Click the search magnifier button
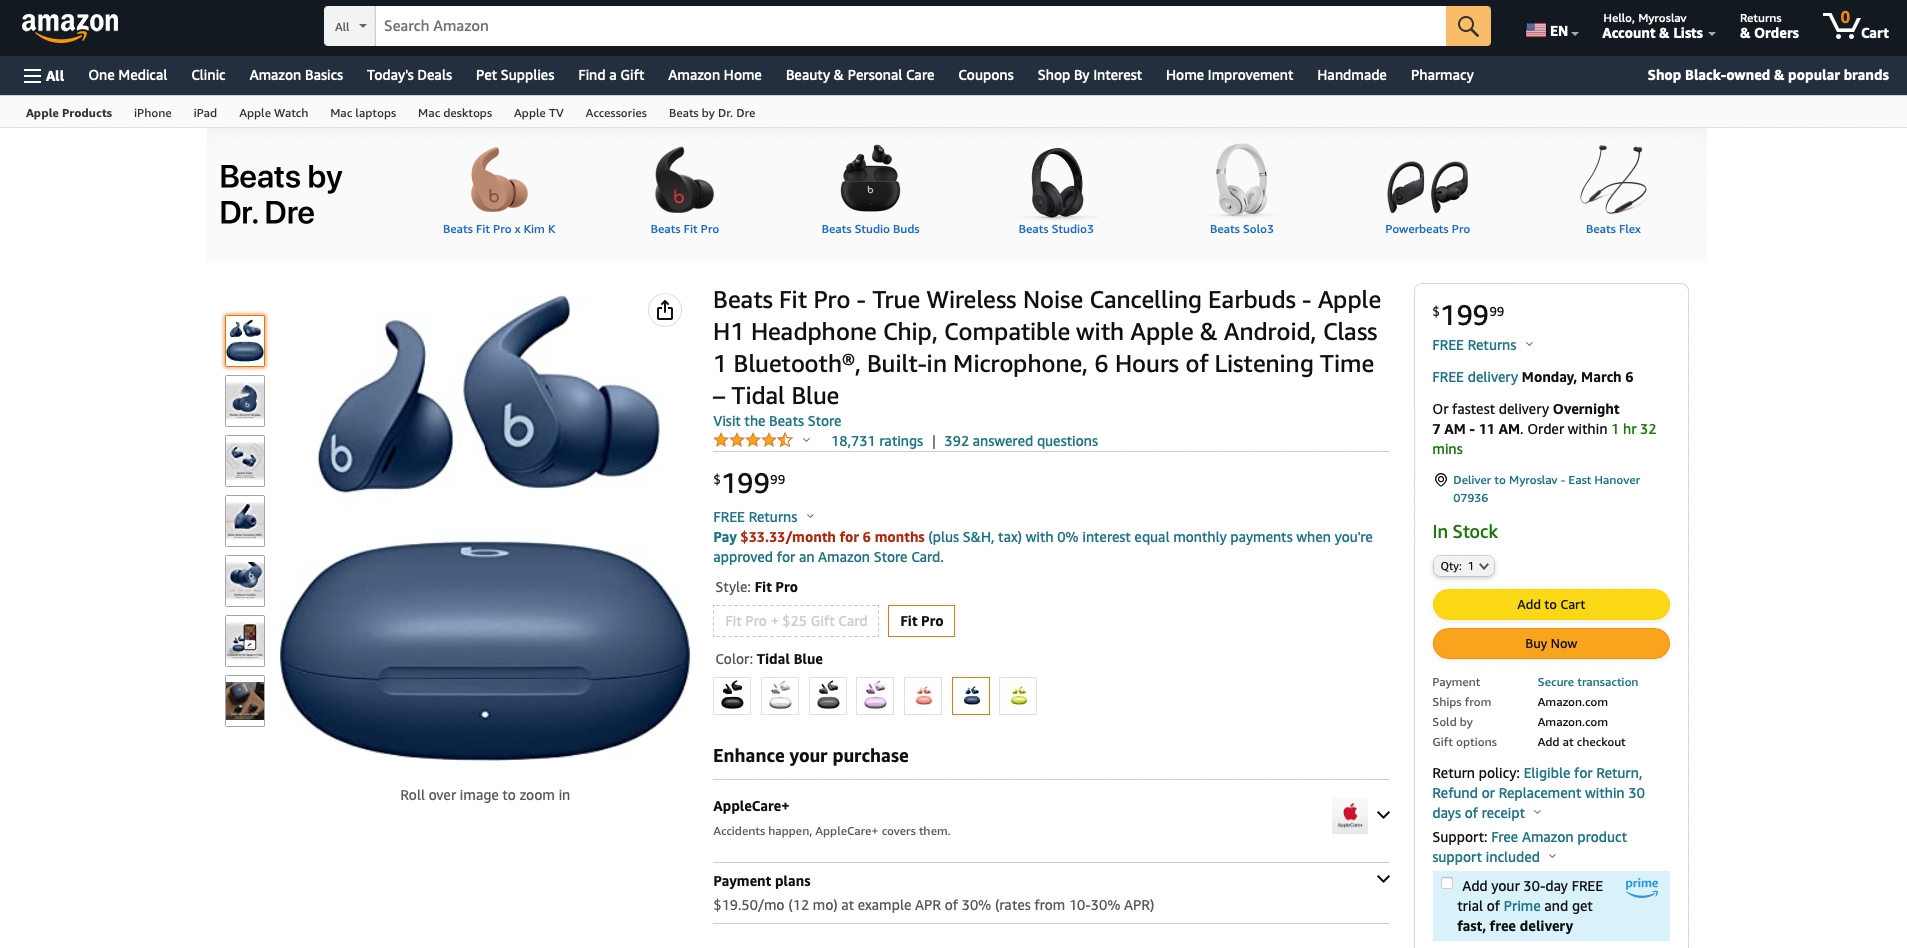The width and height of the screenshot is (1907, 948). tap(1467, 26)
